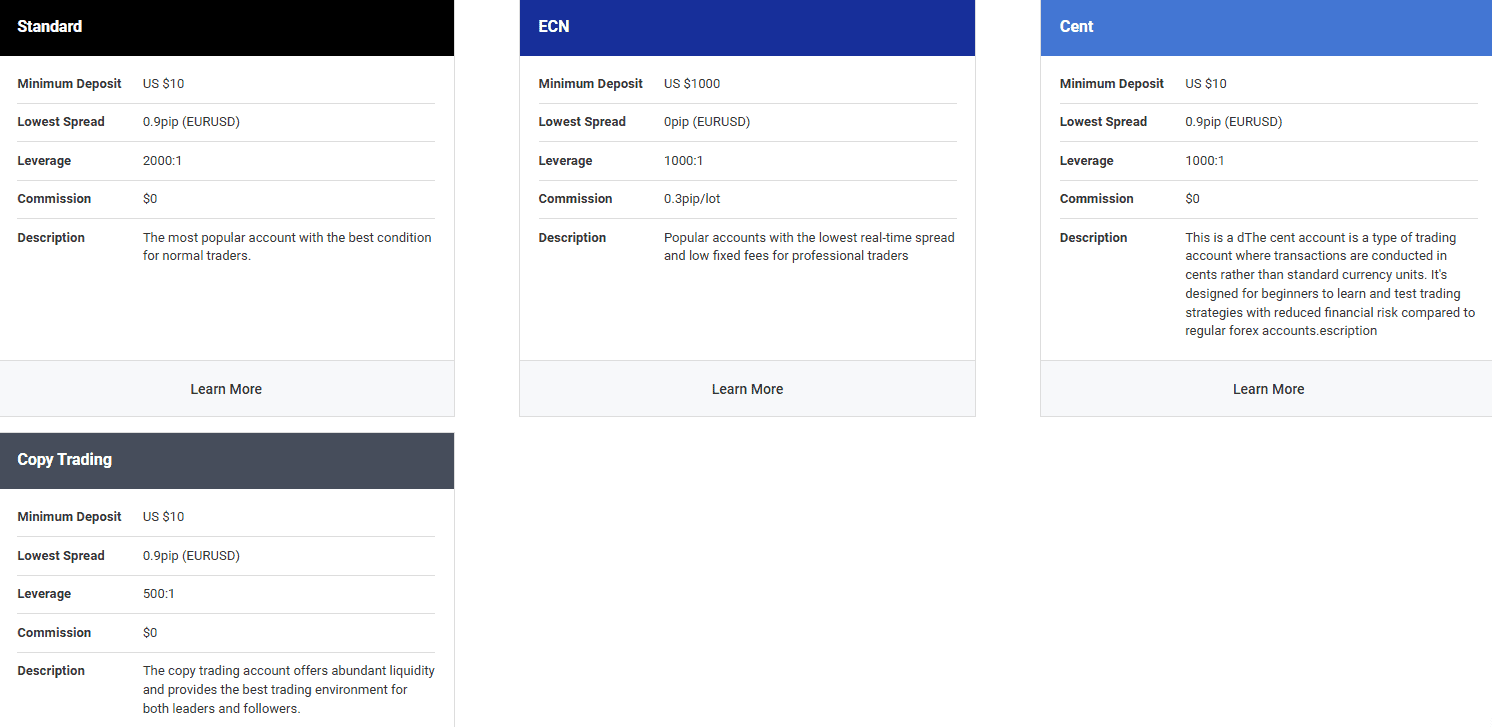Image resolution: width=1492 pixels, height=727 pixels.
Task: Click the Standard account description text
Action: coord(287,246)
